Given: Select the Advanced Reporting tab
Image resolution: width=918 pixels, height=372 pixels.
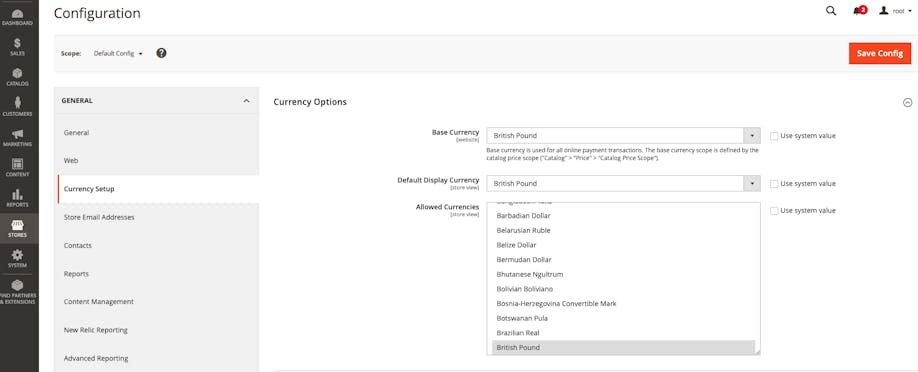Looking at the screenshot, I should click(x=158, y=358).
